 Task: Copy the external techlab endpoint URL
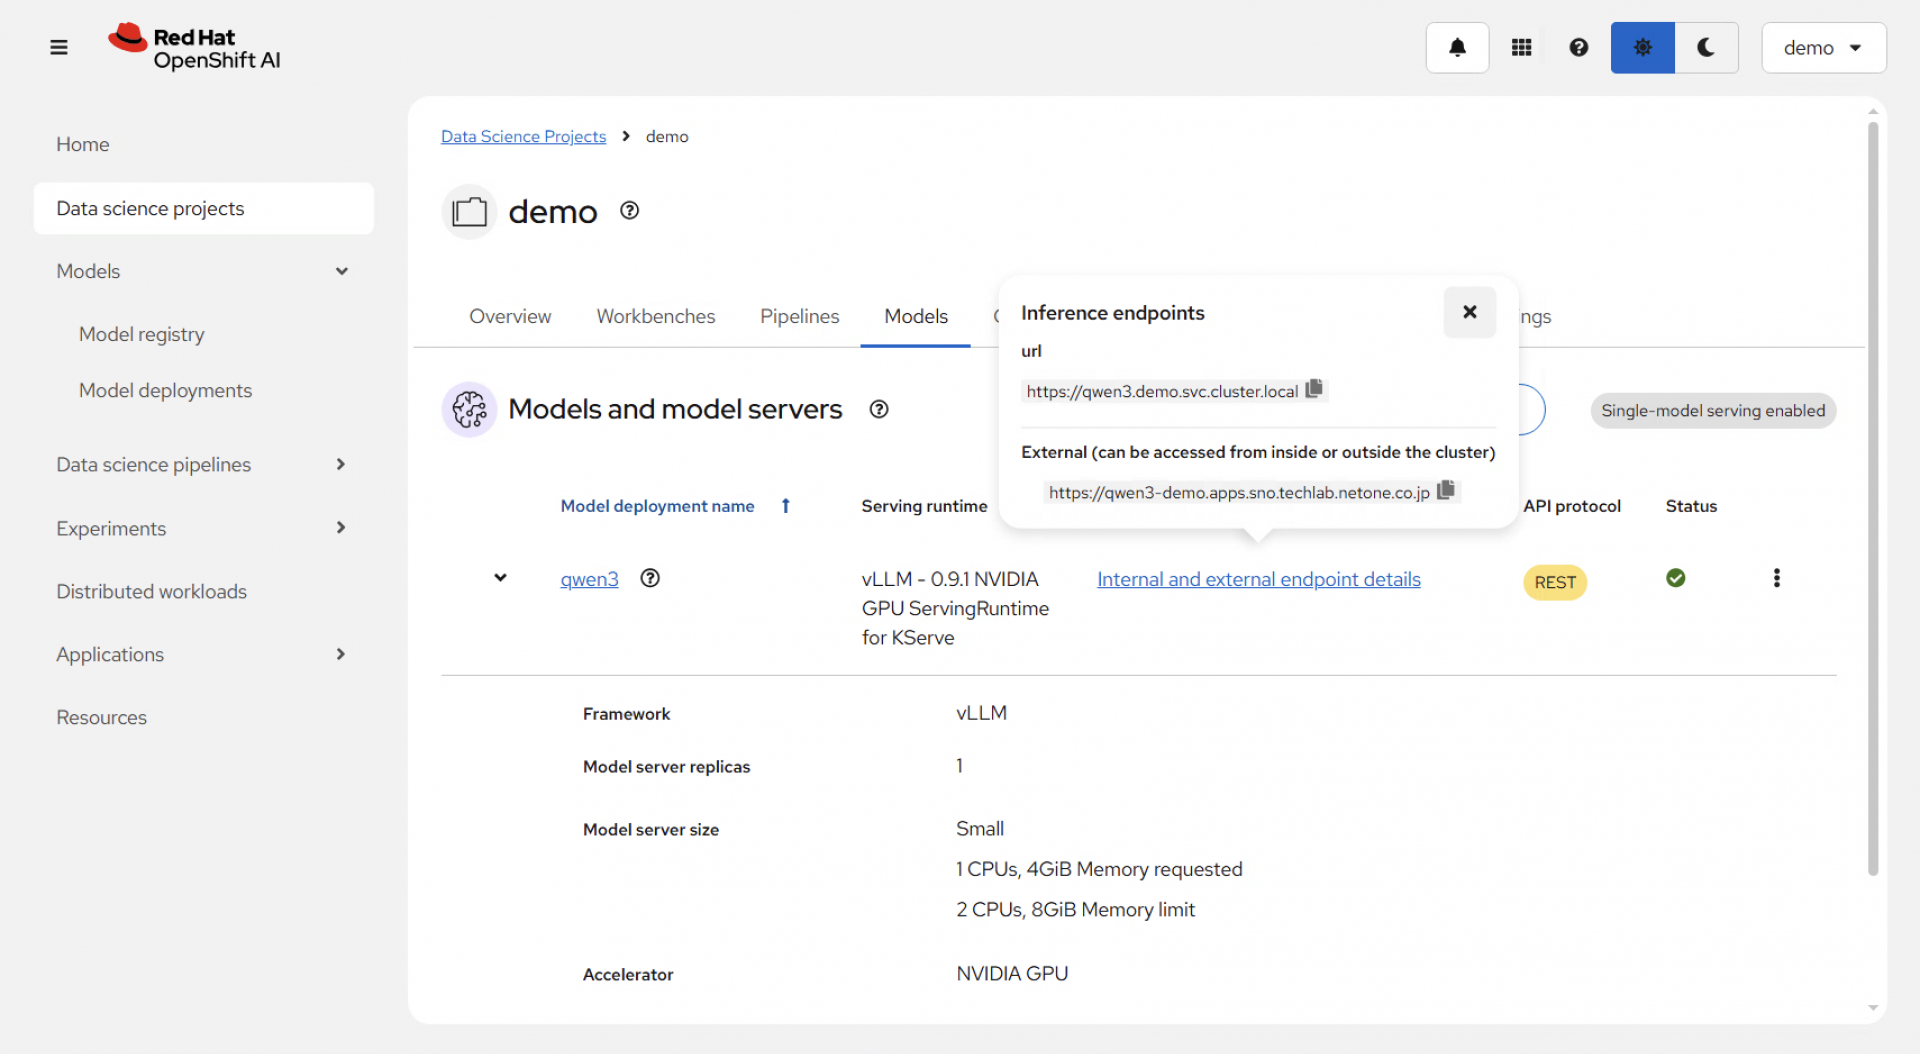coord(1446,489)
